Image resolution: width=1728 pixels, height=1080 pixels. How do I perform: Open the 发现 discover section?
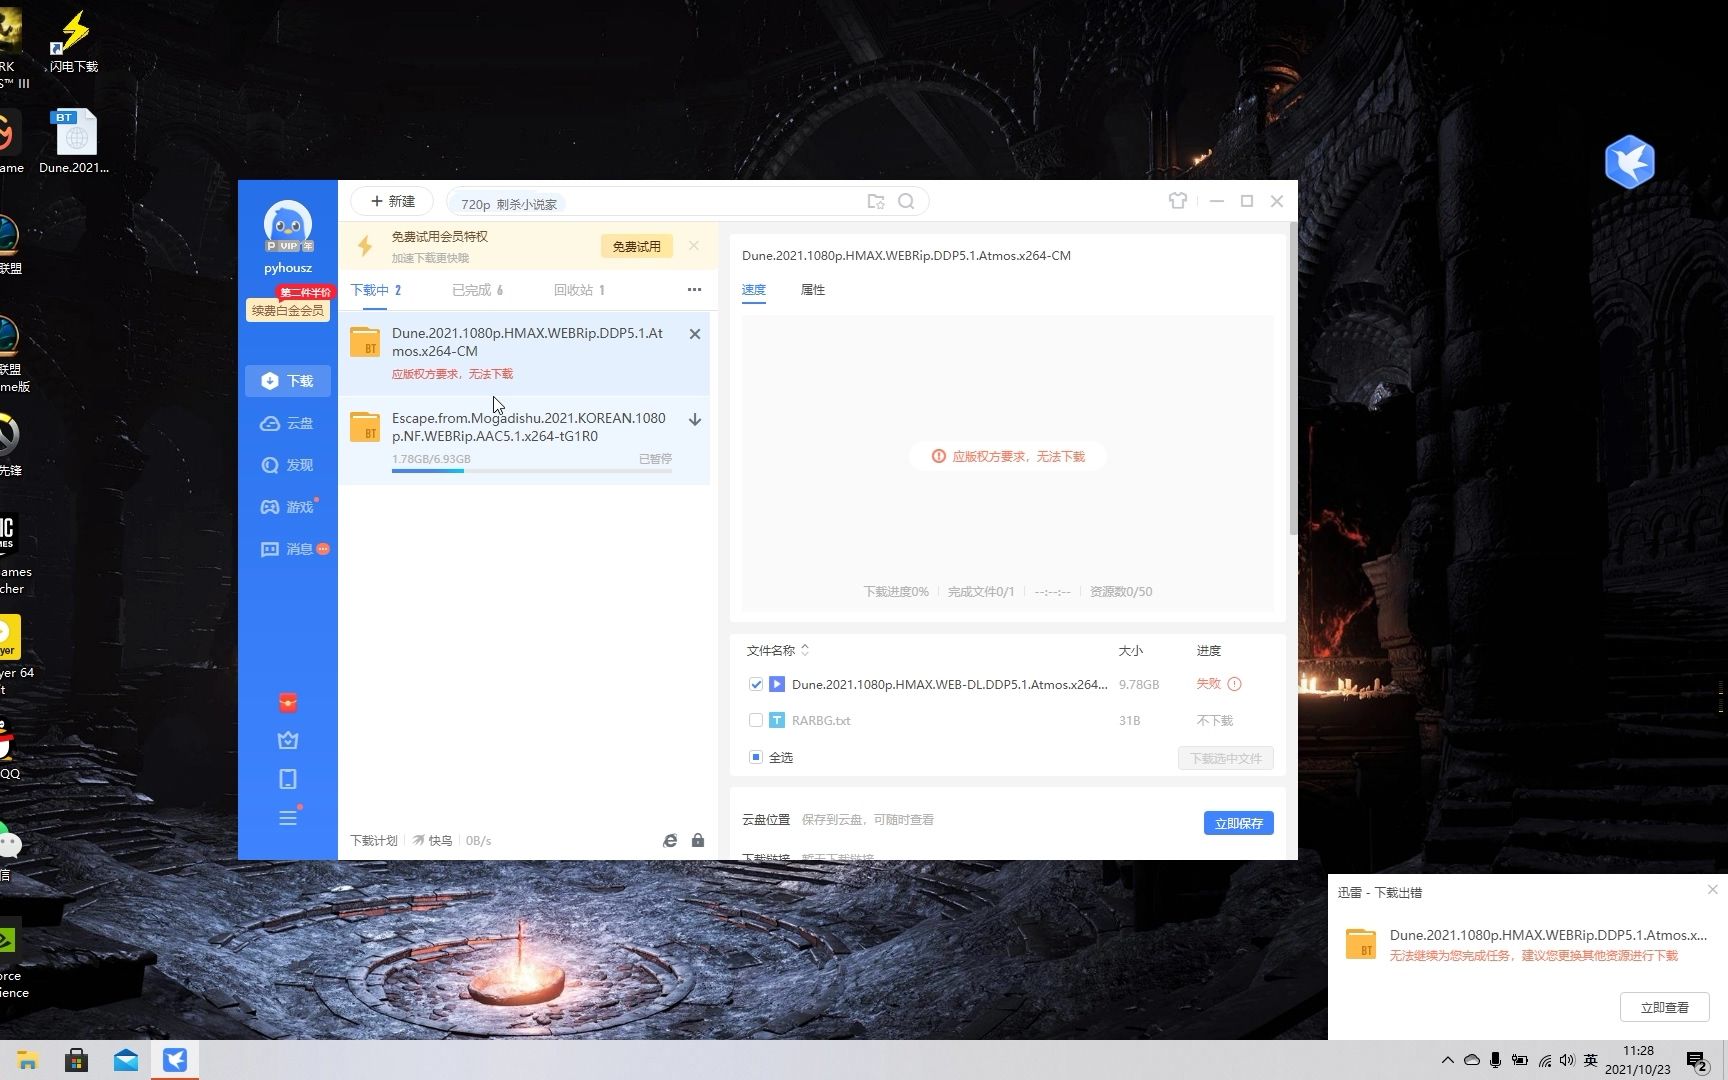tap(288, 465)
